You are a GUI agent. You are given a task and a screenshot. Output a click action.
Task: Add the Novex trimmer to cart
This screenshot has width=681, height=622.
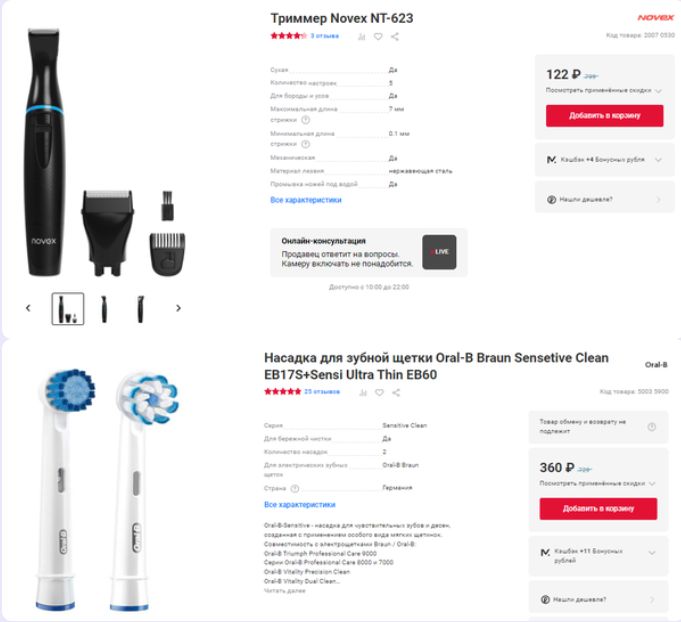(605, 116)
